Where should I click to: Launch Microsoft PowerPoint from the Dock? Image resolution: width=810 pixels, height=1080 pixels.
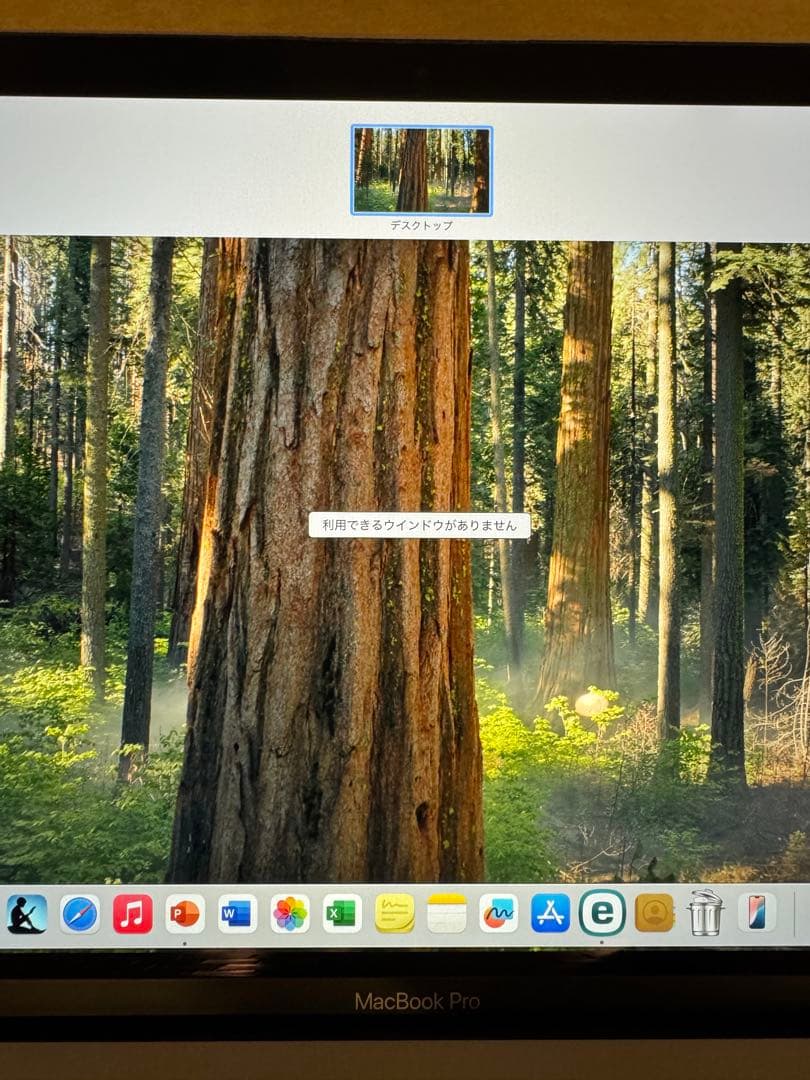[185, 914]
